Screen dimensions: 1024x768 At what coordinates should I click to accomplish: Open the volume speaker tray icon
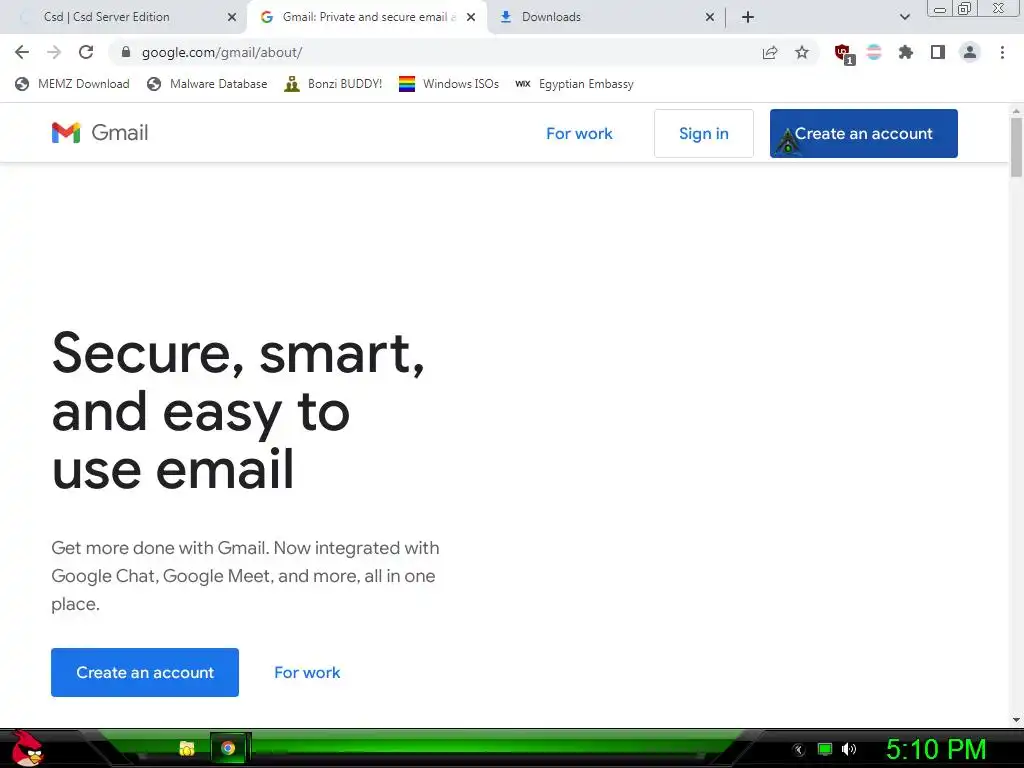(x=849, y=749)
